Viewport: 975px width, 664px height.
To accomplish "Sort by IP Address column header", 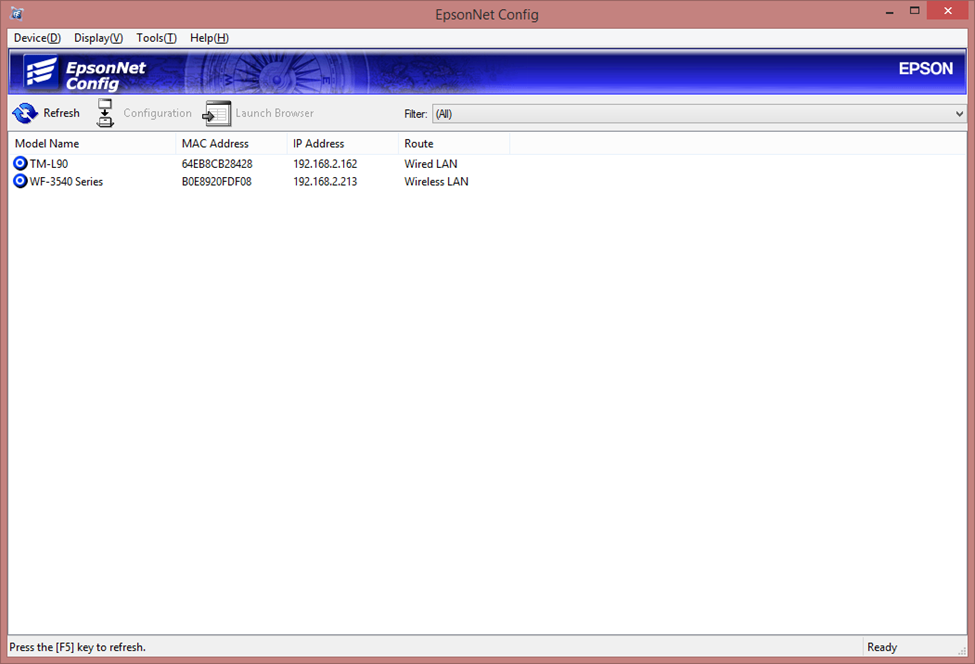I will 343,144.
